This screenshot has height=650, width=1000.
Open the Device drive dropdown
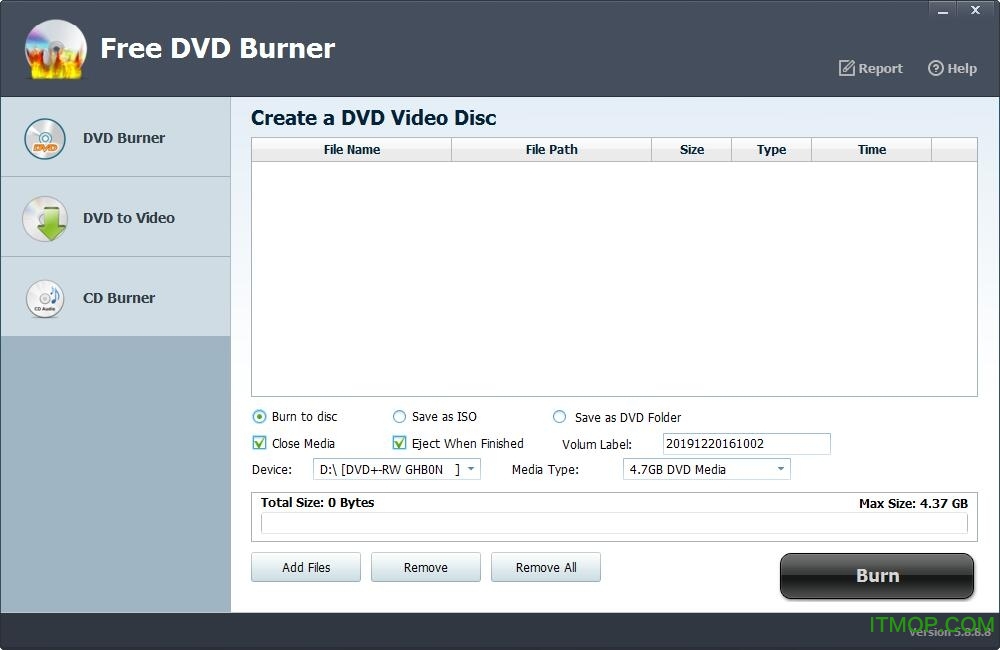(397, 469)
